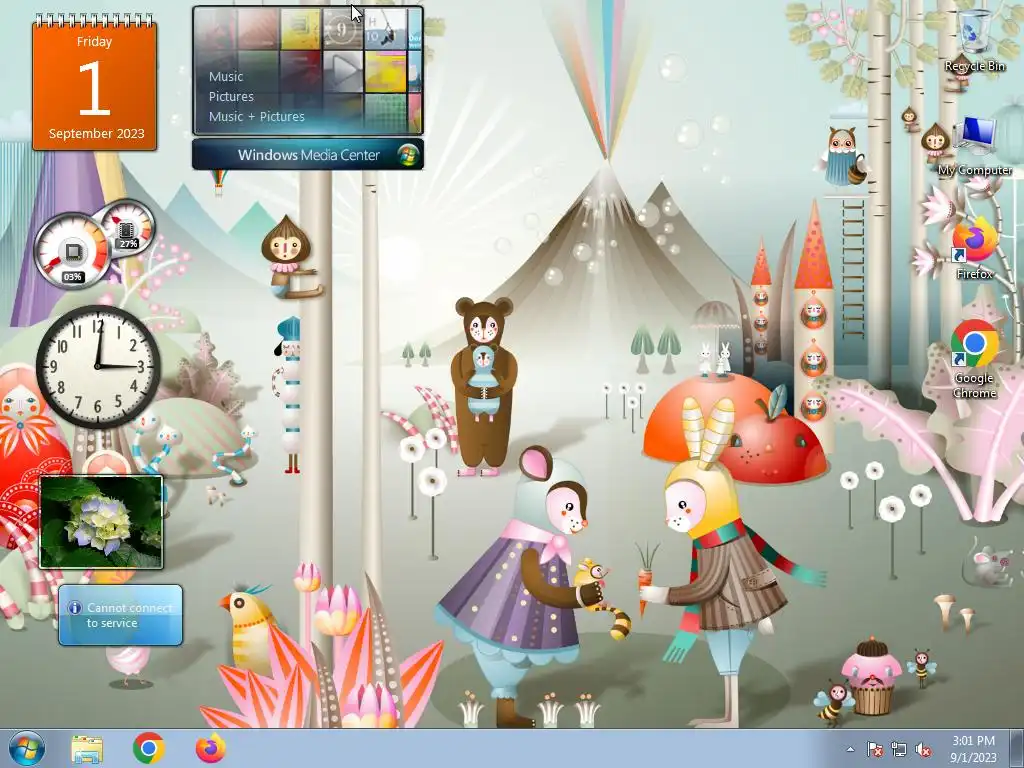Click the Windows Start orb

click(27, 748)
